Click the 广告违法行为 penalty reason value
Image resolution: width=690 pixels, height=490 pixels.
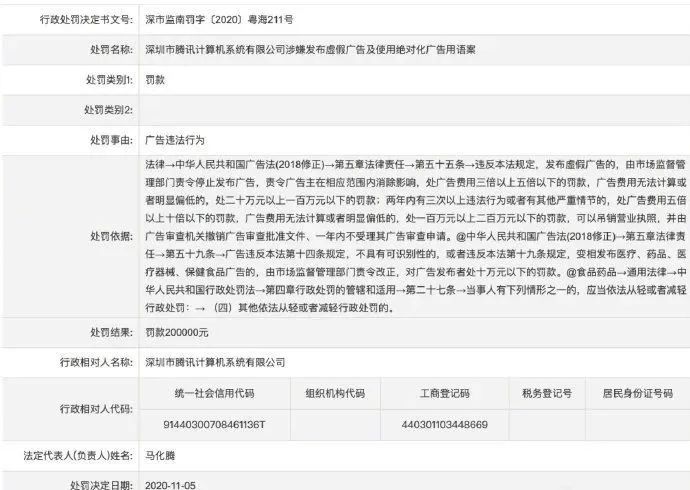tap(175, 141)
